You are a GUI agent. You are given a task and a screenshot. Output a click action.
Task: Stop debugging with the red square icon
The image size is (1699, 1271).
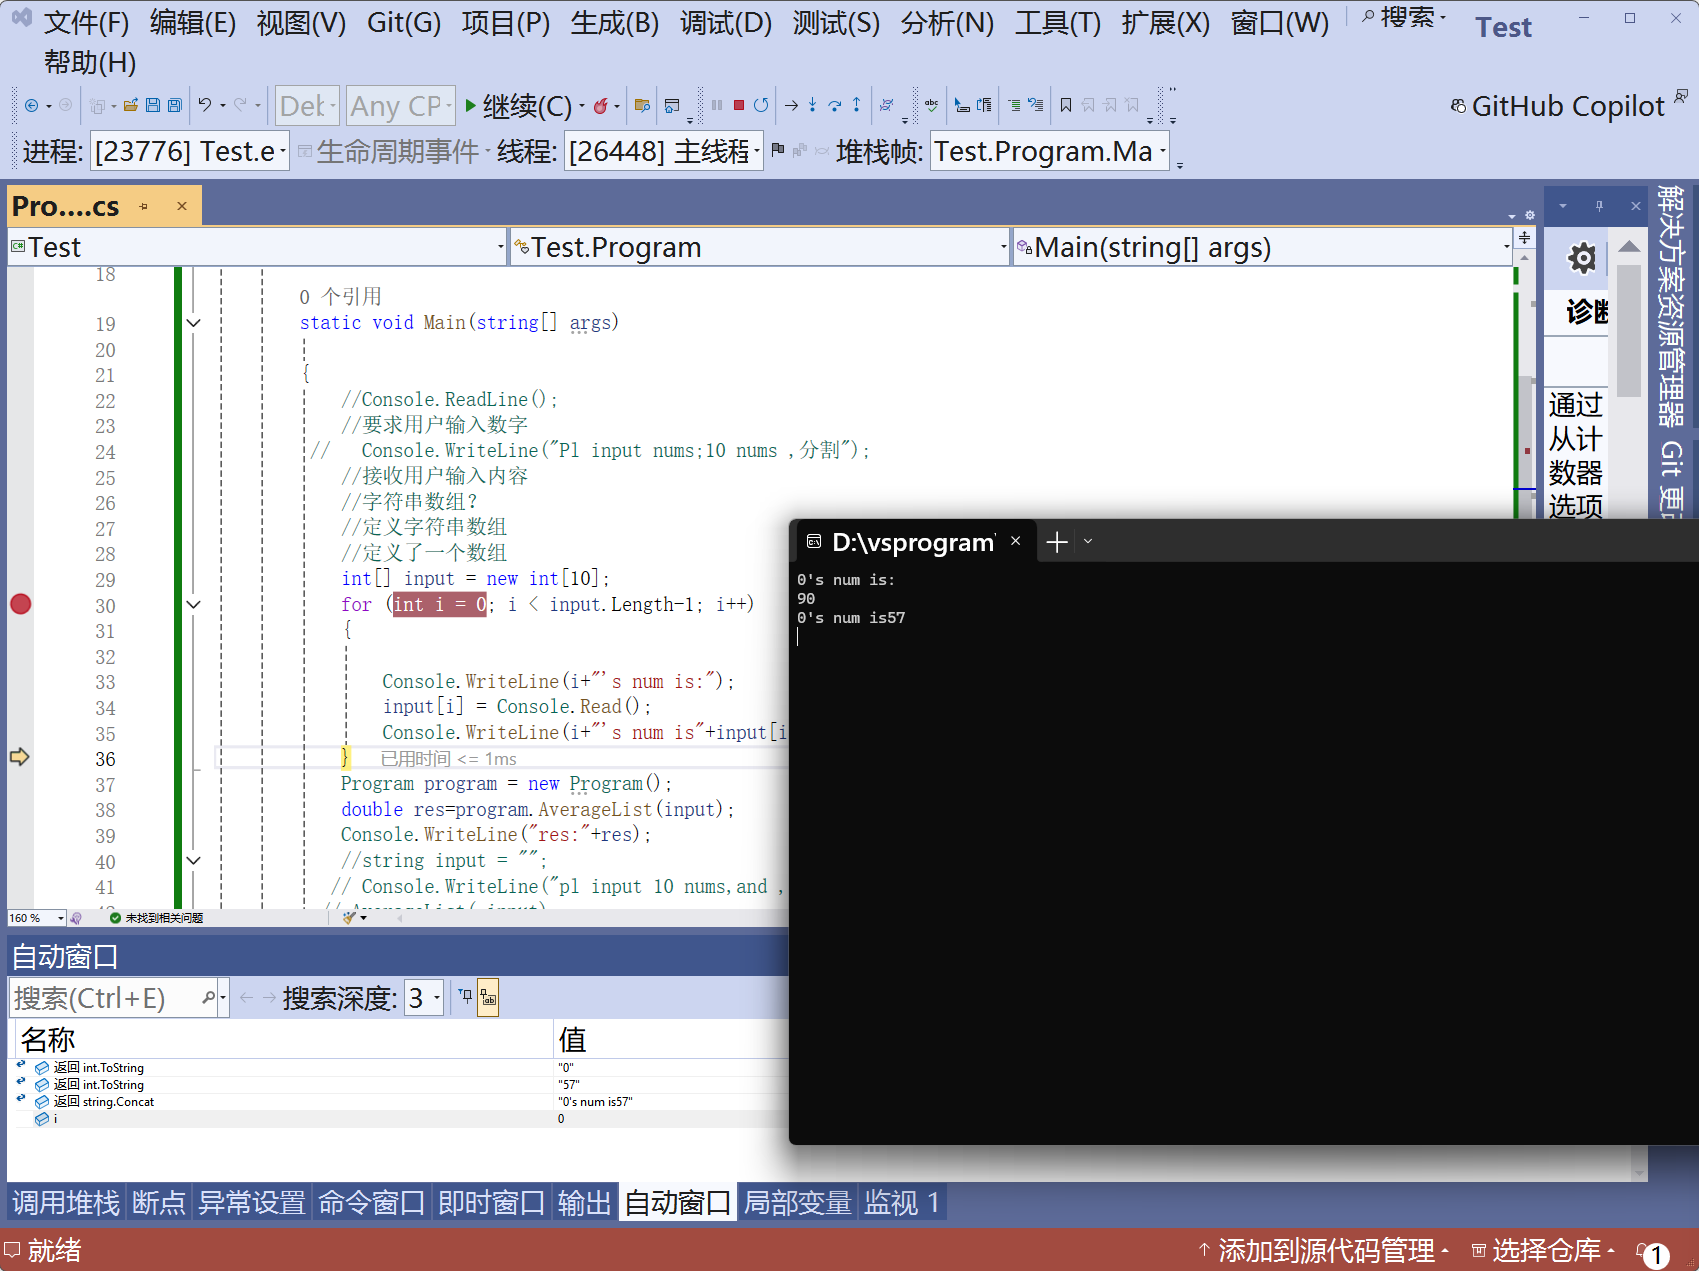click(738, 105)
